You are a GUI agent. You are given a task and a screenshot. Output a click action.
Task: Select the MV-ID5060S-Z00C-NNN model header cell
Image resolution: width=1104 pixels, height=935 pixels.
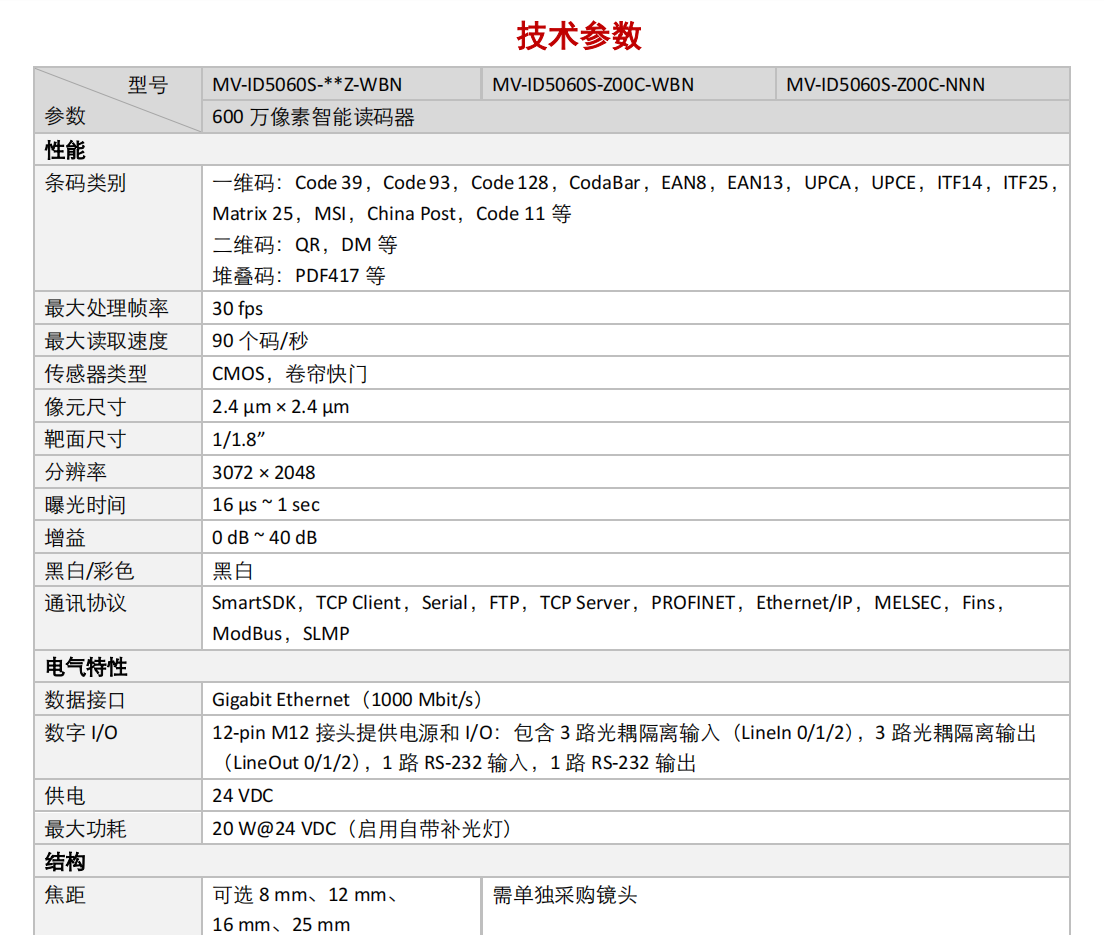(x=885, y=85)
